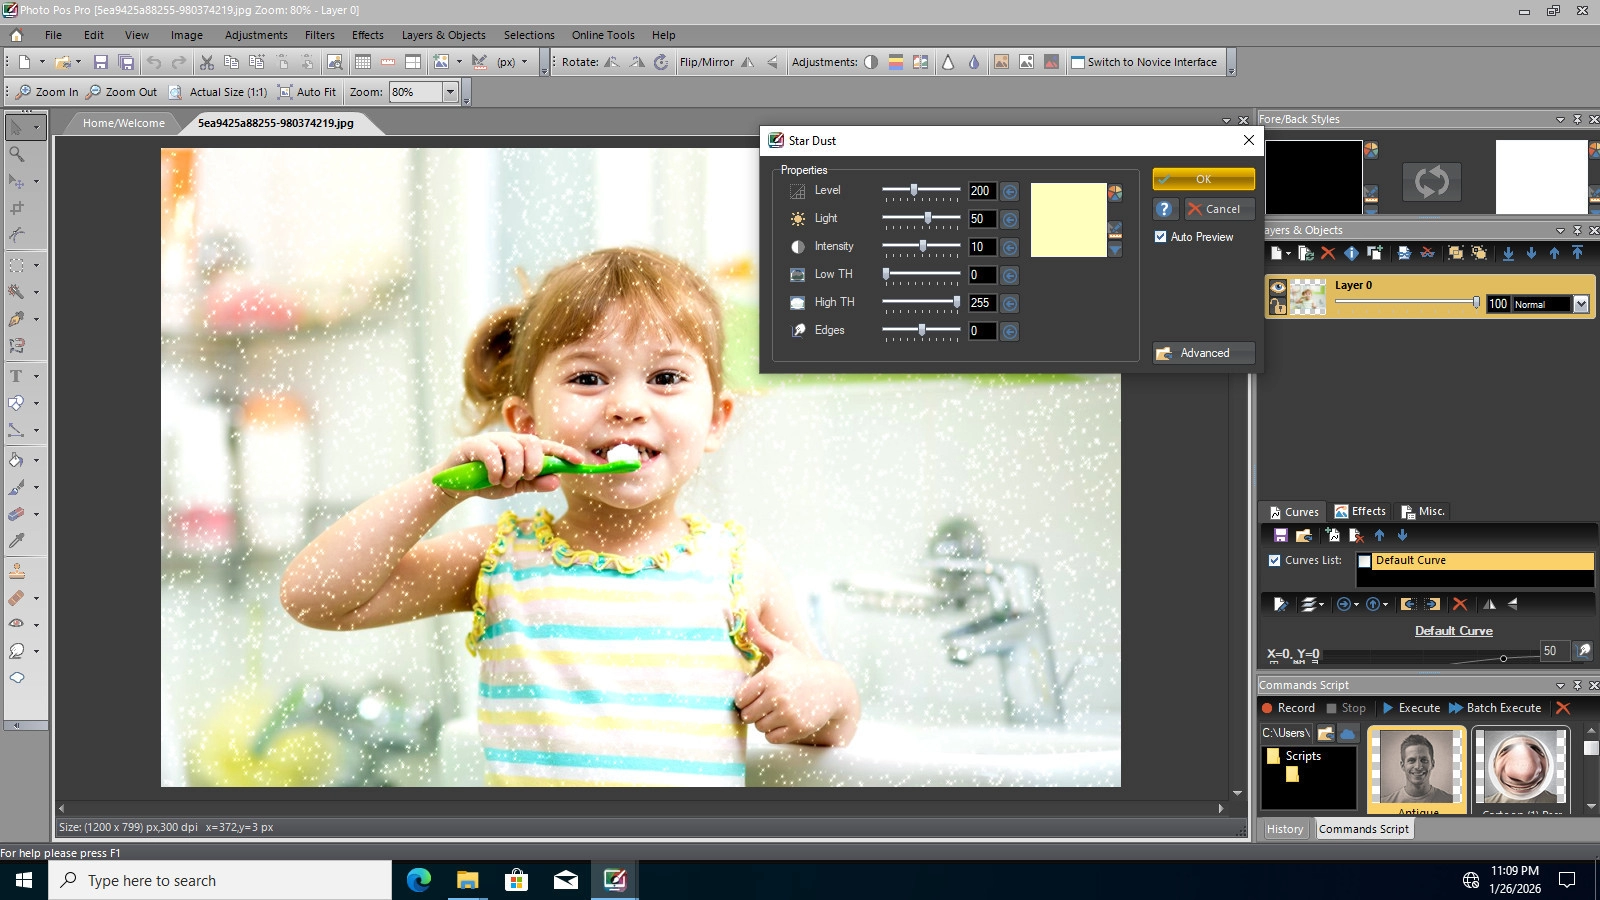Screen dimensions: 1600x900
Task: Click the red X in Commands Script toolbar
Action: point(1563,708)
